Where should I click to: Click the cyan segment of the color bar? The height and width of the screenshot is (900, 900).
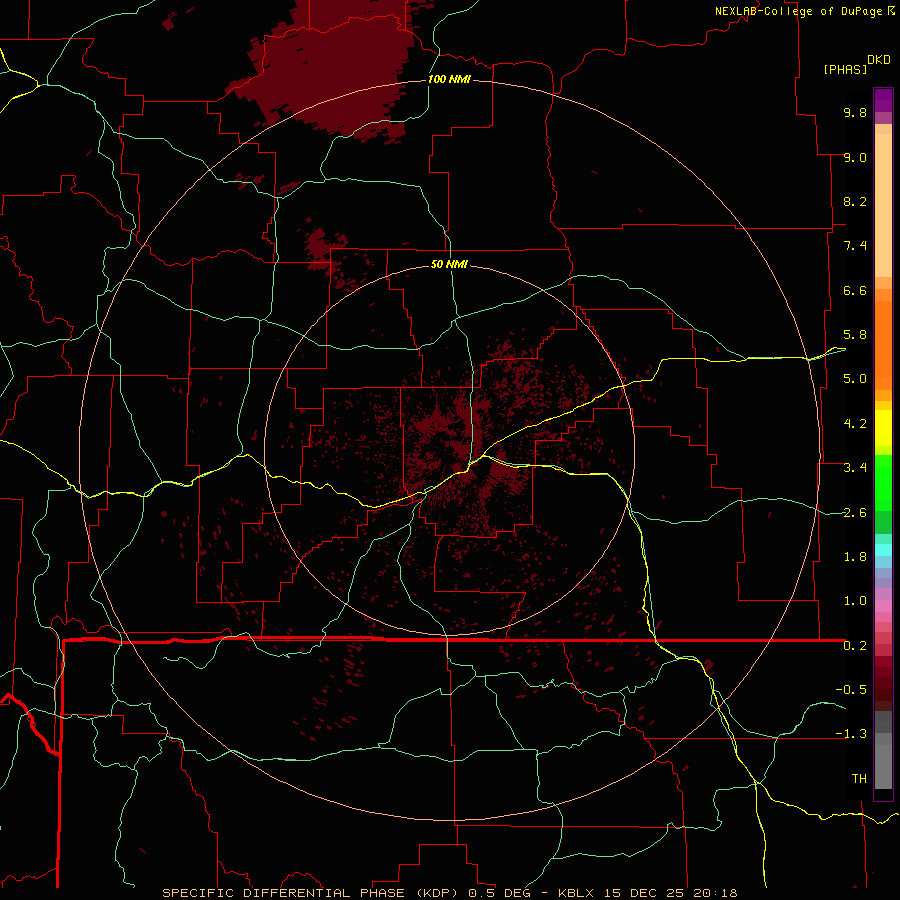tap(883, 550)
